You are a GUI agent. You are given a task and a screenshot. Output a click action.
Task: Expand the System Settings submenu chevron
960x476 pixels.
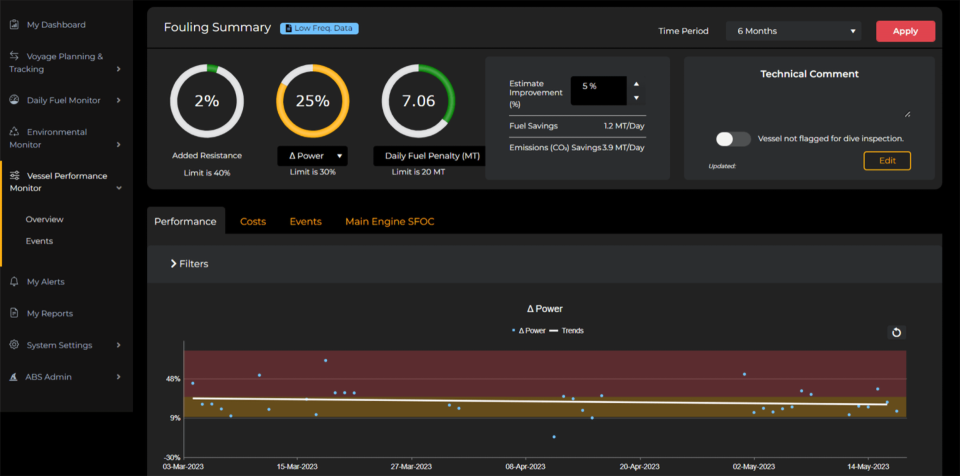[119, 346]
